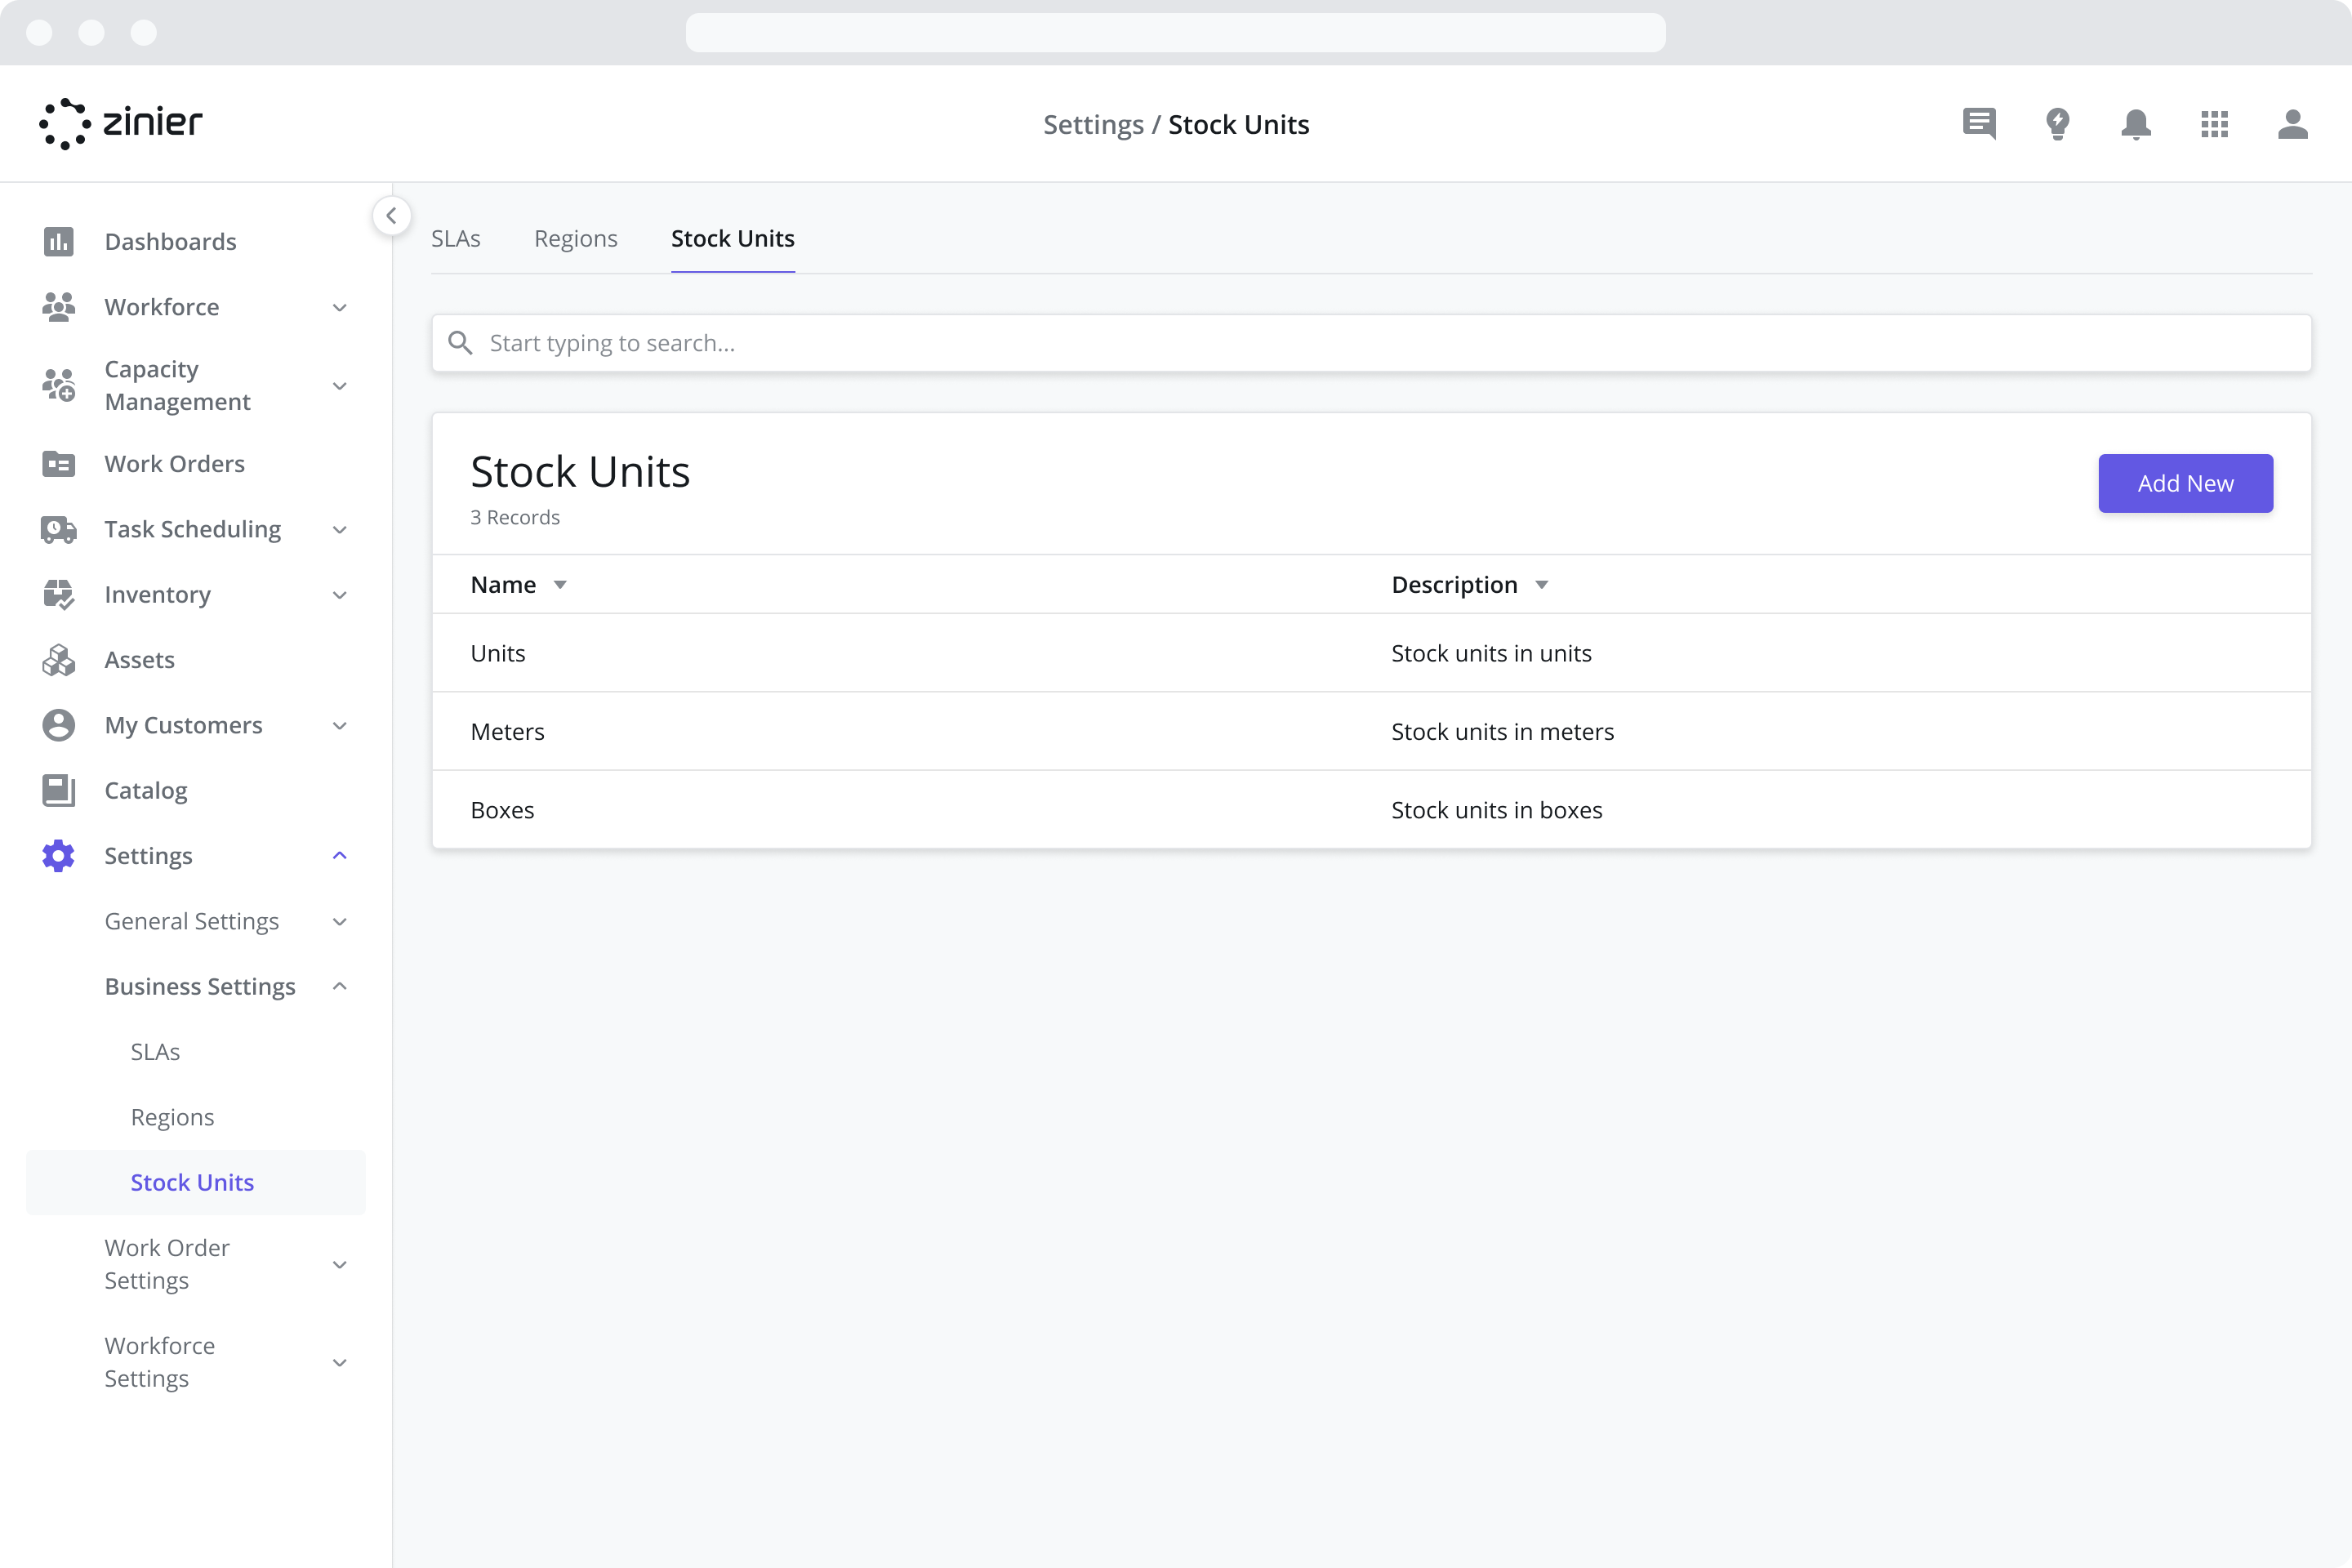This screenshot has height=1568, width=2352.
Task: Click the Settings gear icon
Action: tap(59, 856)
